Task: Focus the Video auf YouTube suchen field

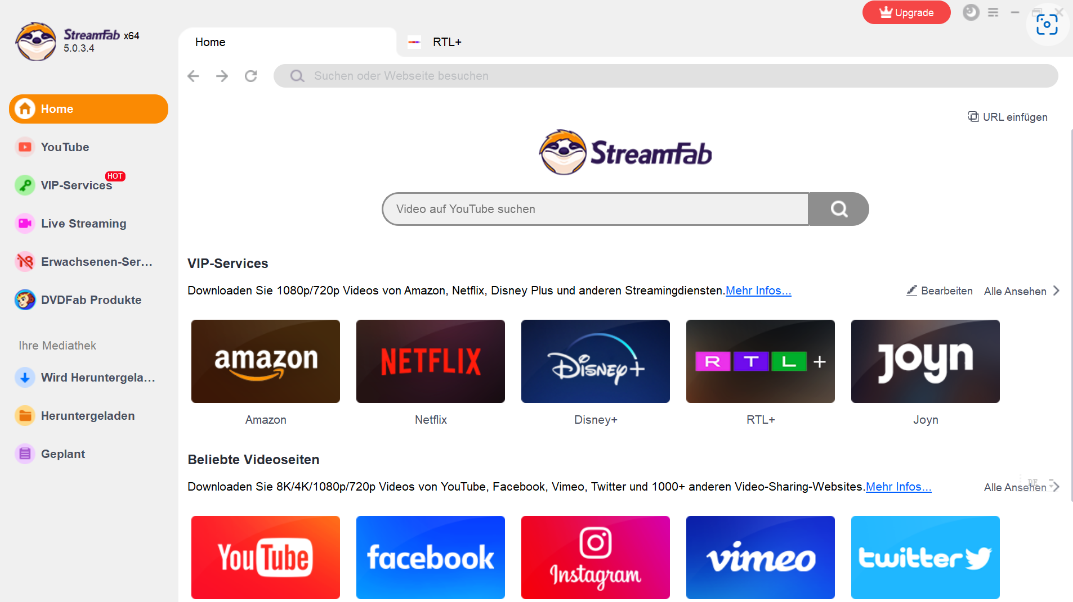Action: click(595, 209)
